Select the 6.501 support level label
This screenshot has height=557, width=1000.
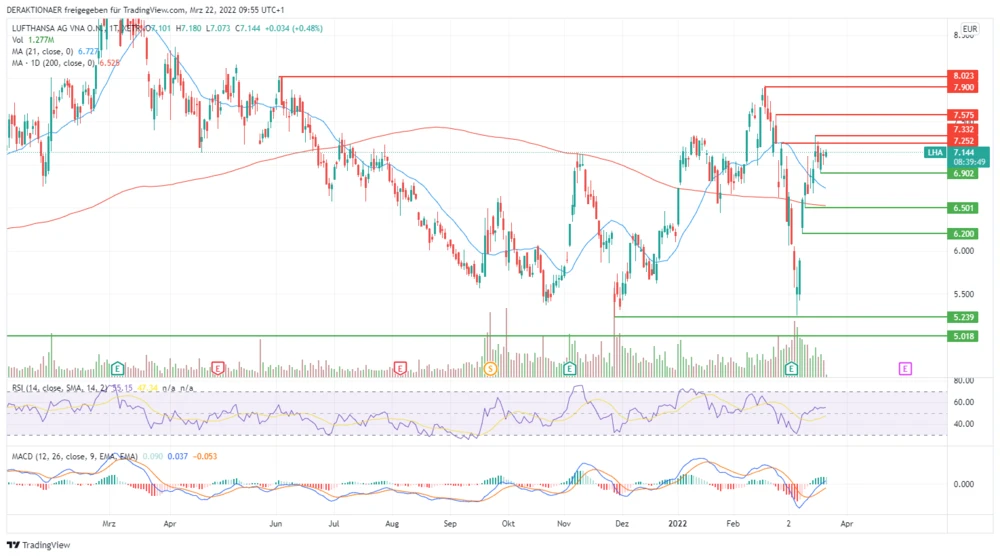click(x=963, y=208)
